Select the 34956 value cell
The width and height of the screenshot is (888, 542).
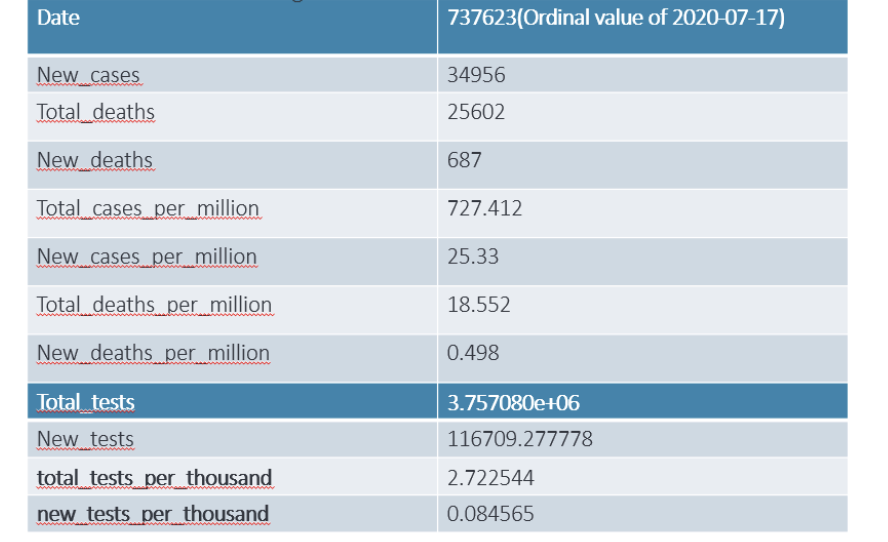(476, 75)
